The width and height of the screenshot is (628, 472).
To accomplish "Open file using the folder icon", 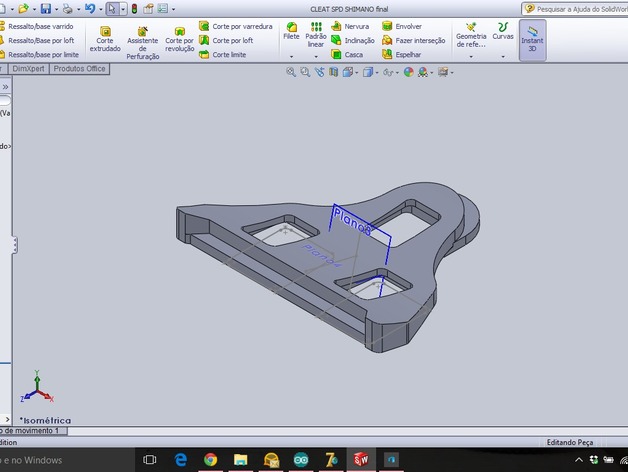I will point(24,8).
